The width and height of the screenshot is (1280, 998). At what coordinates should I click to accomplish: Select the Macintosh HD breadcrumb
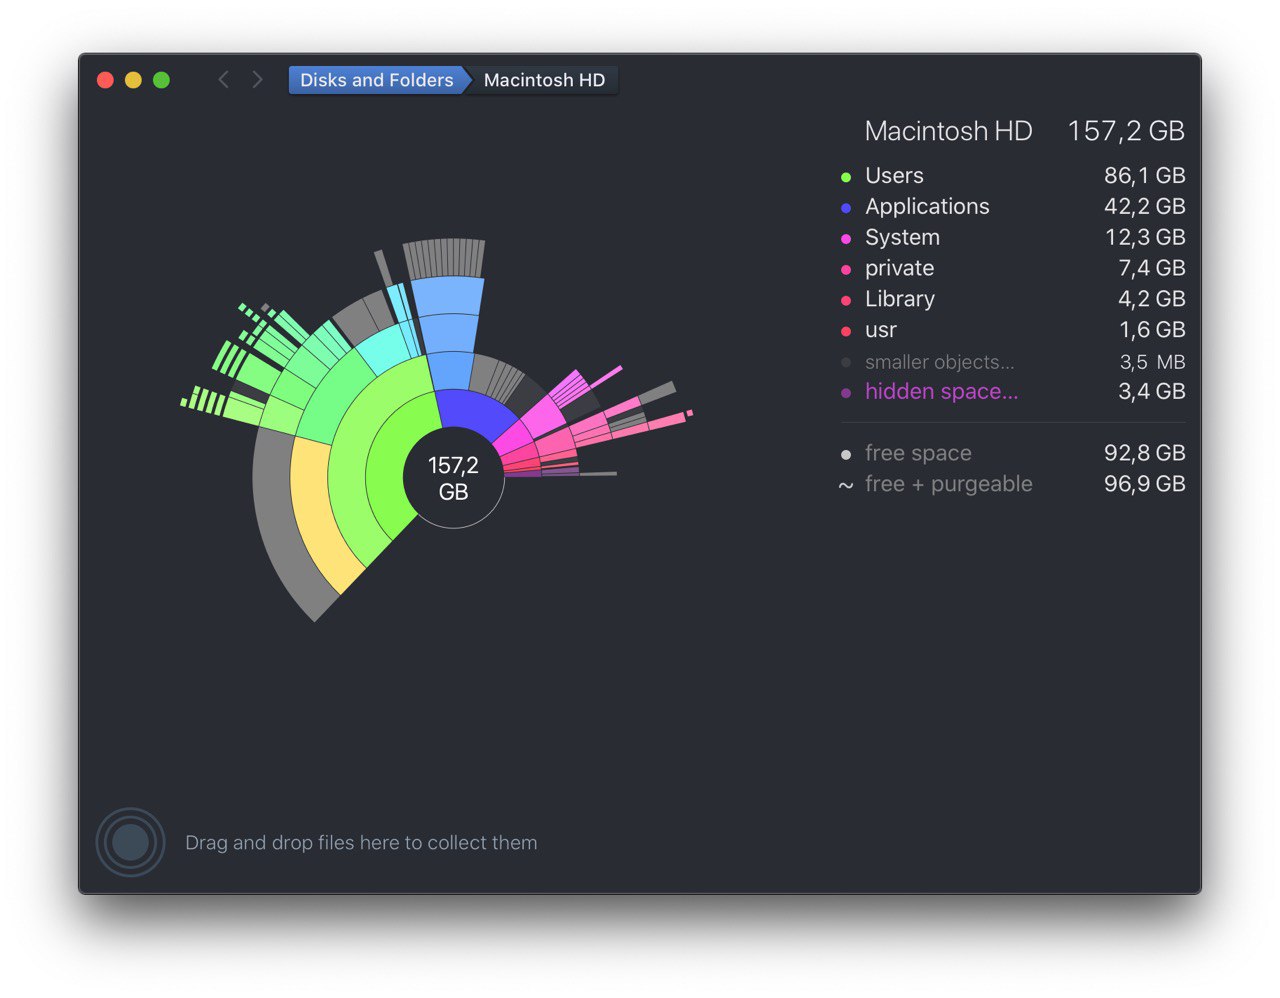click(545, 80)
